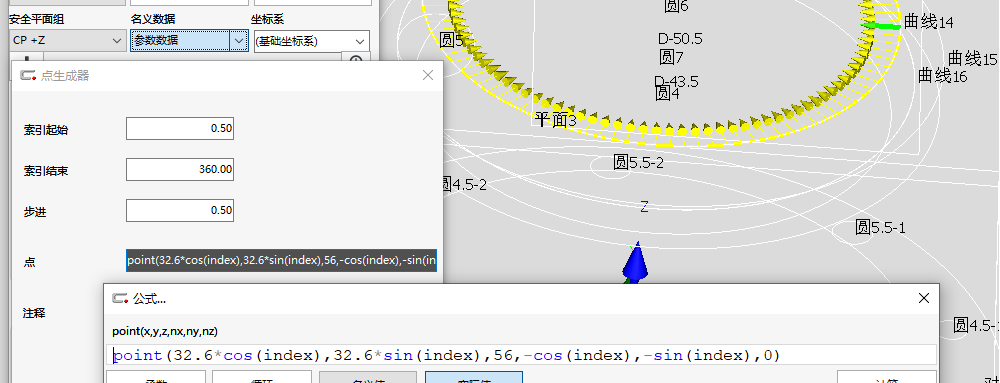Click the point(x,y,z,nx,ny,nz) syntax hint
1000x383 pixels.
(x=165, y=331)
